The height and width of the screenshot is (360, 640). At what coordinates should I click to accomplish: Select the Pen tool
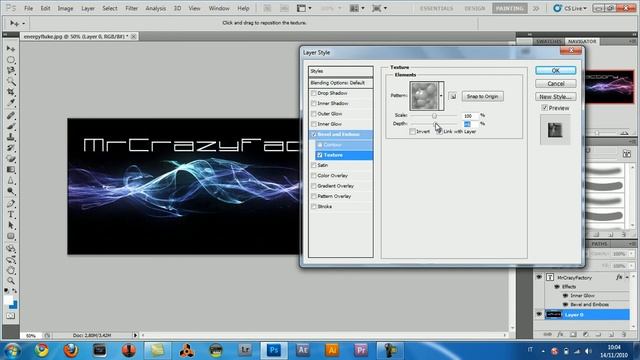(11, 204)
